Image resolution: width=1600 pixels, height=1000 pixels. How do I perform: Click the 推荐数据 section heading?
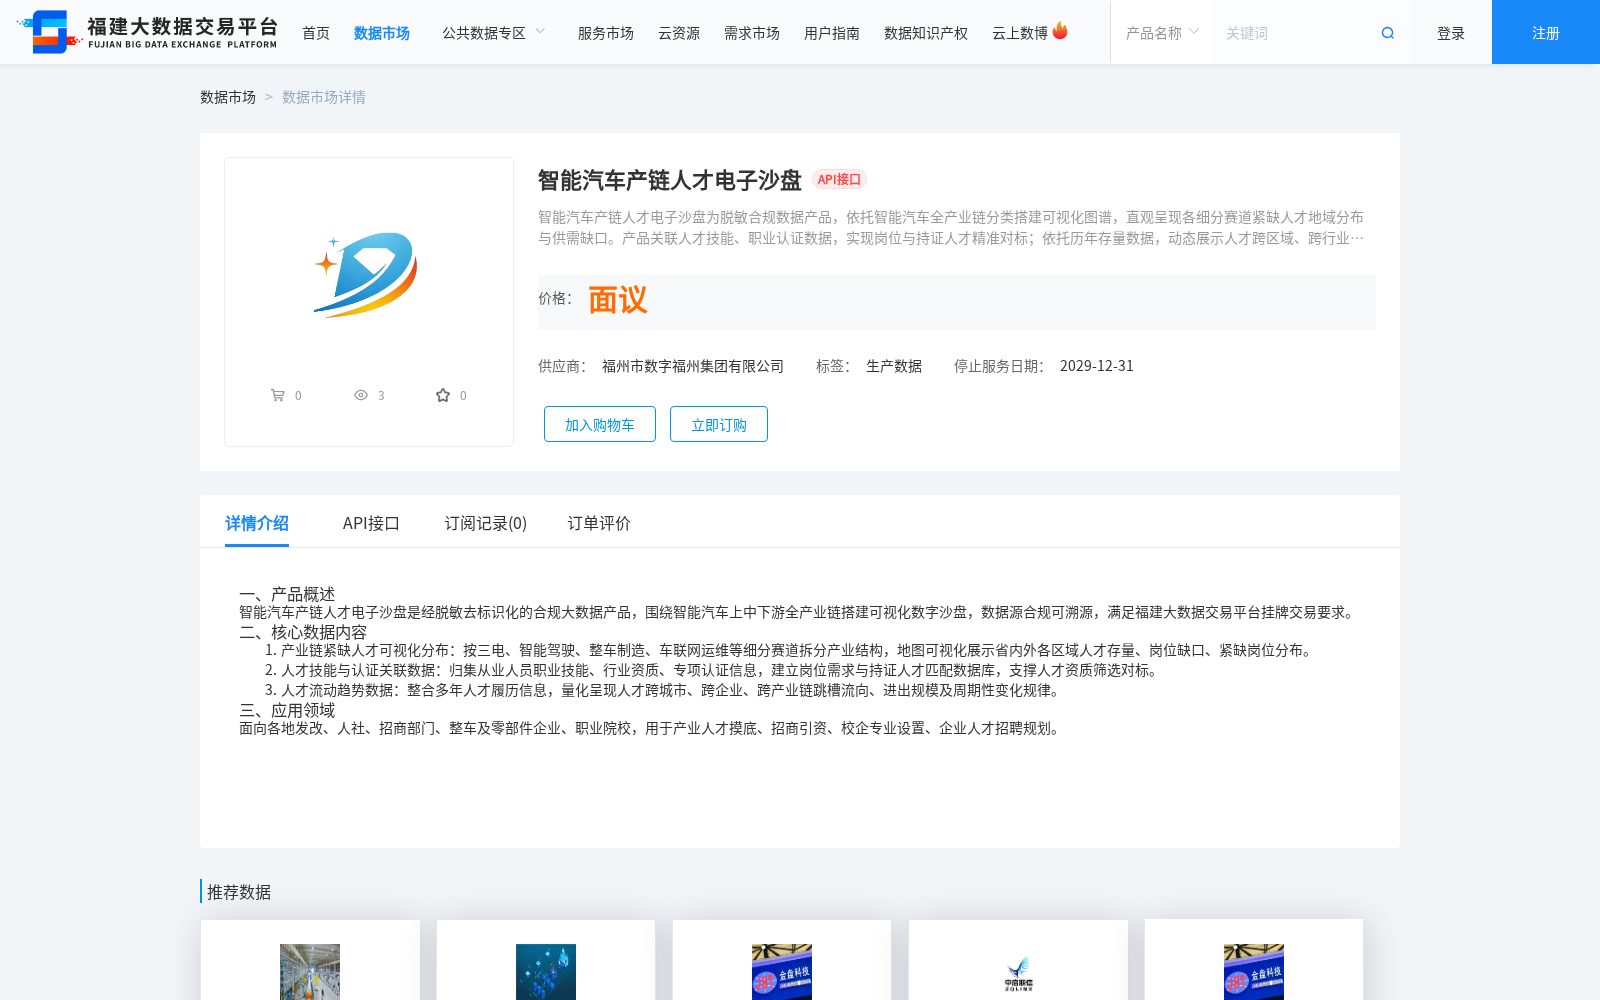[x=239, y=892]
